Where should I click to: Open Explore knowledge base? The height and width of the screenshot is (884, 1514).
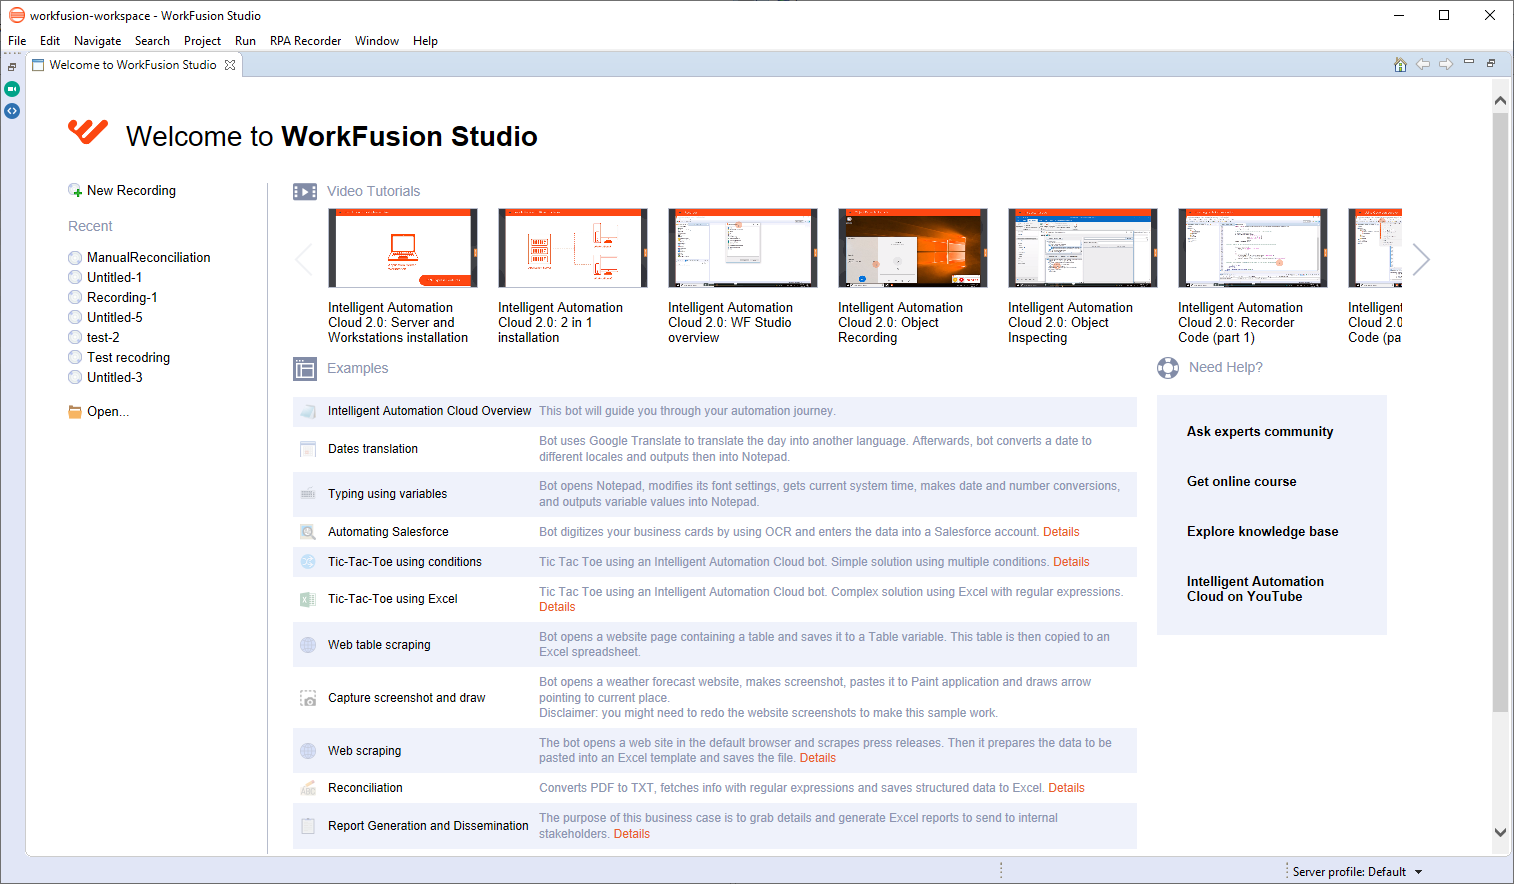pyautogui.click(x=1262, y=532)
